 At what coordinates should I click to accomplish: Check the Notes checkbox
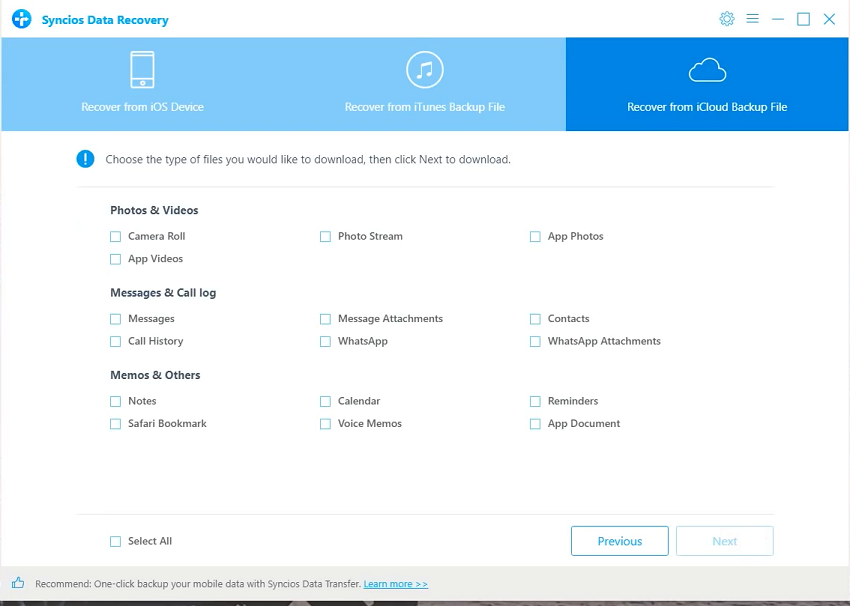coord(115,401)
